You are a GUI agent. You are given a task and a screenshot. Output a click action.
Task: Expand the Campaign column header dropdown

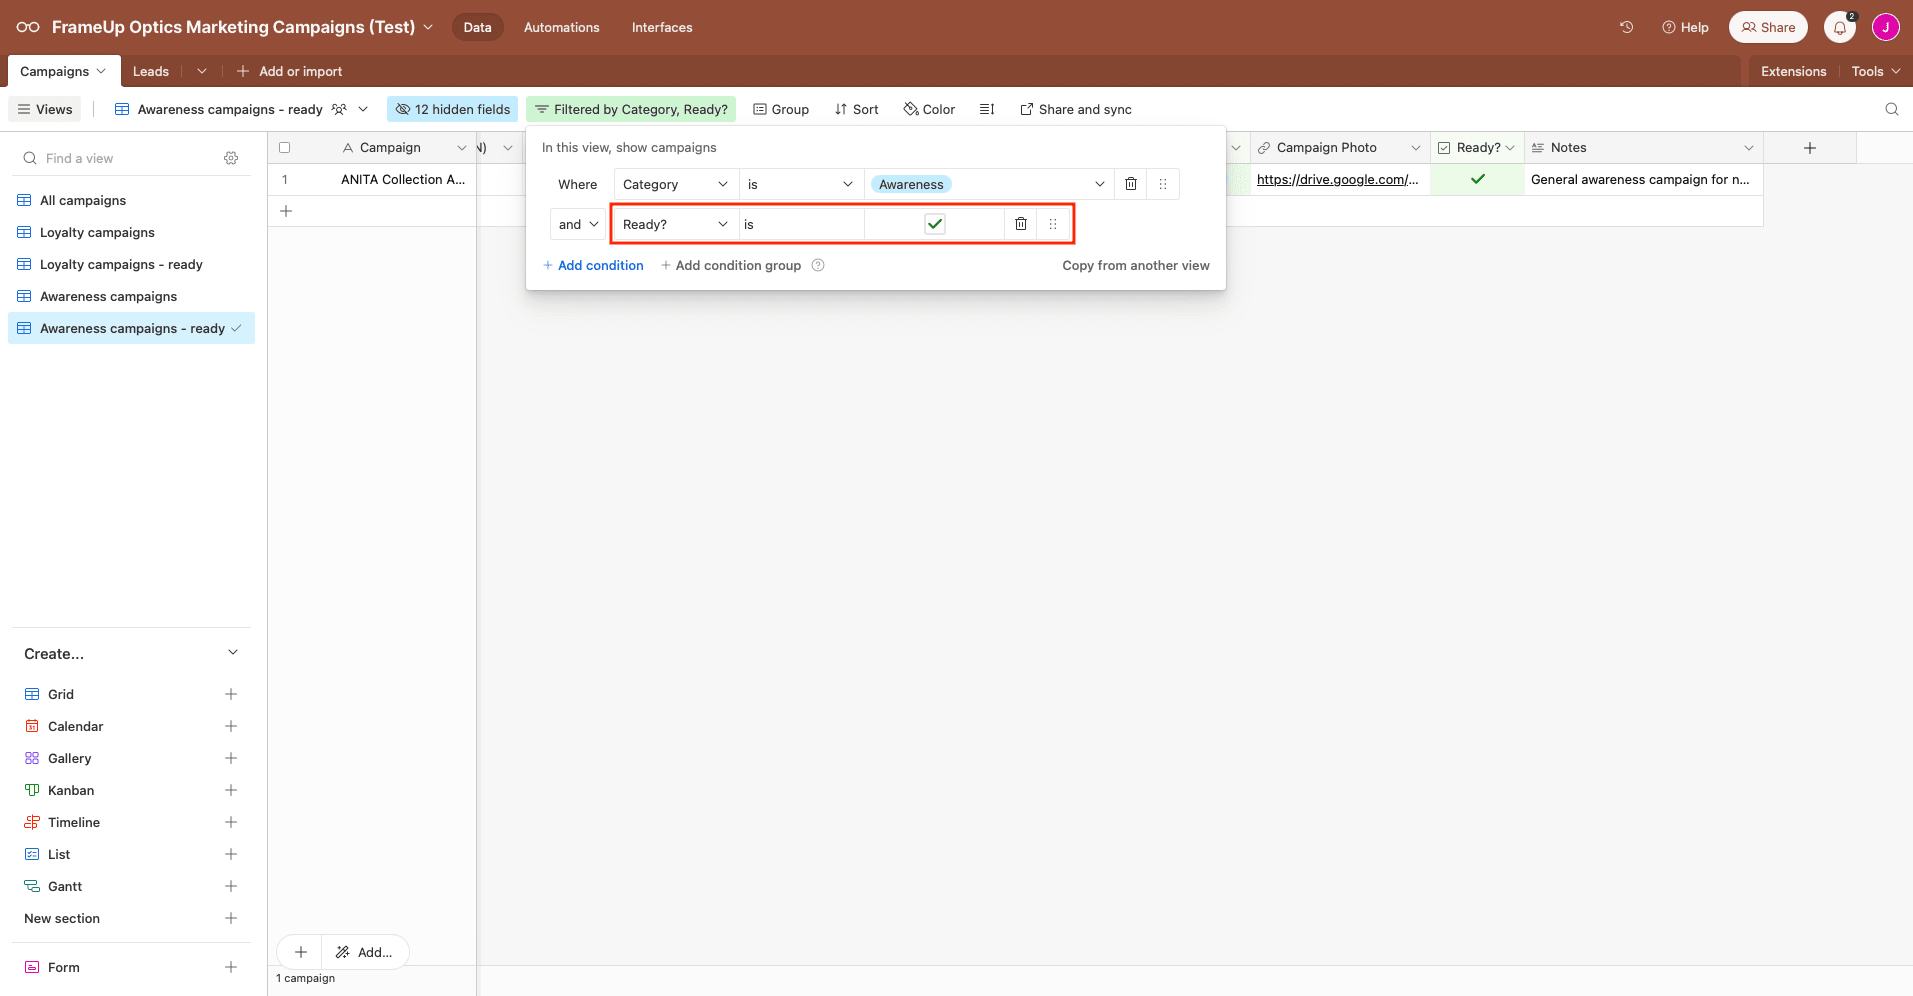tap(461, 147)
